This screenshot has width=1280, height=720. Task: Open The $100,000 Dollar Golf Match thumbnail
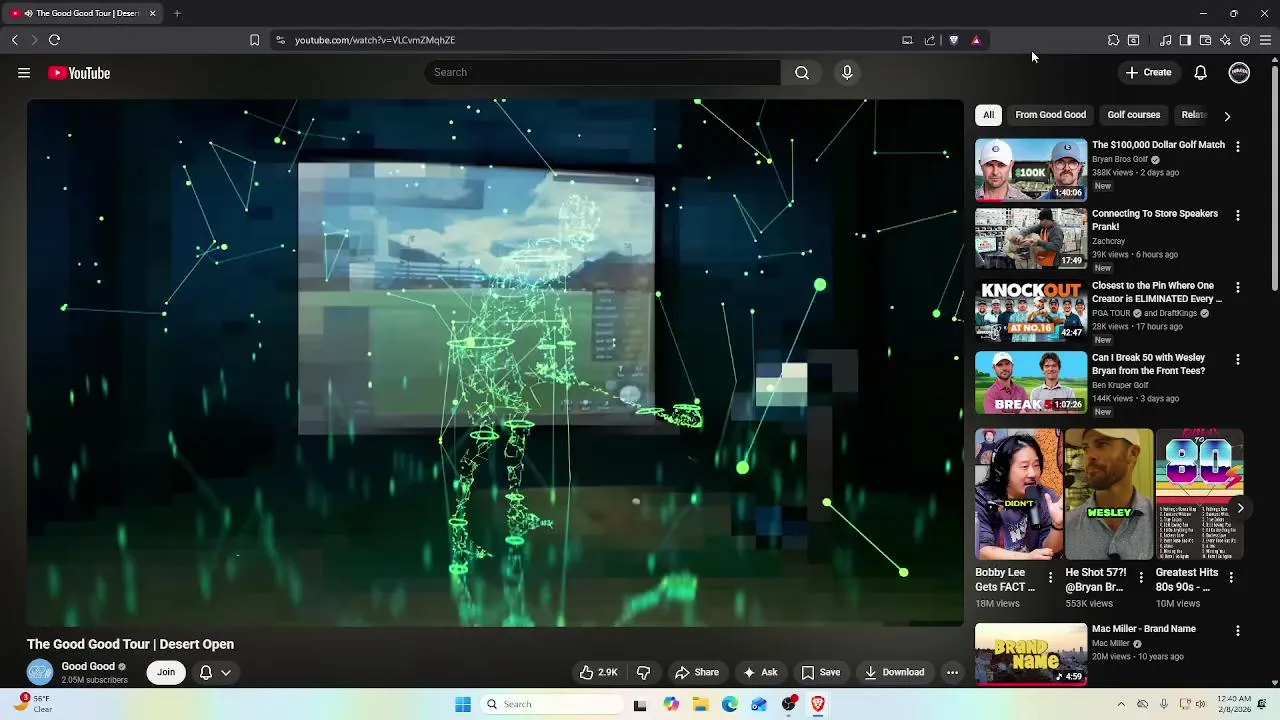click(x=1031, y=170)
